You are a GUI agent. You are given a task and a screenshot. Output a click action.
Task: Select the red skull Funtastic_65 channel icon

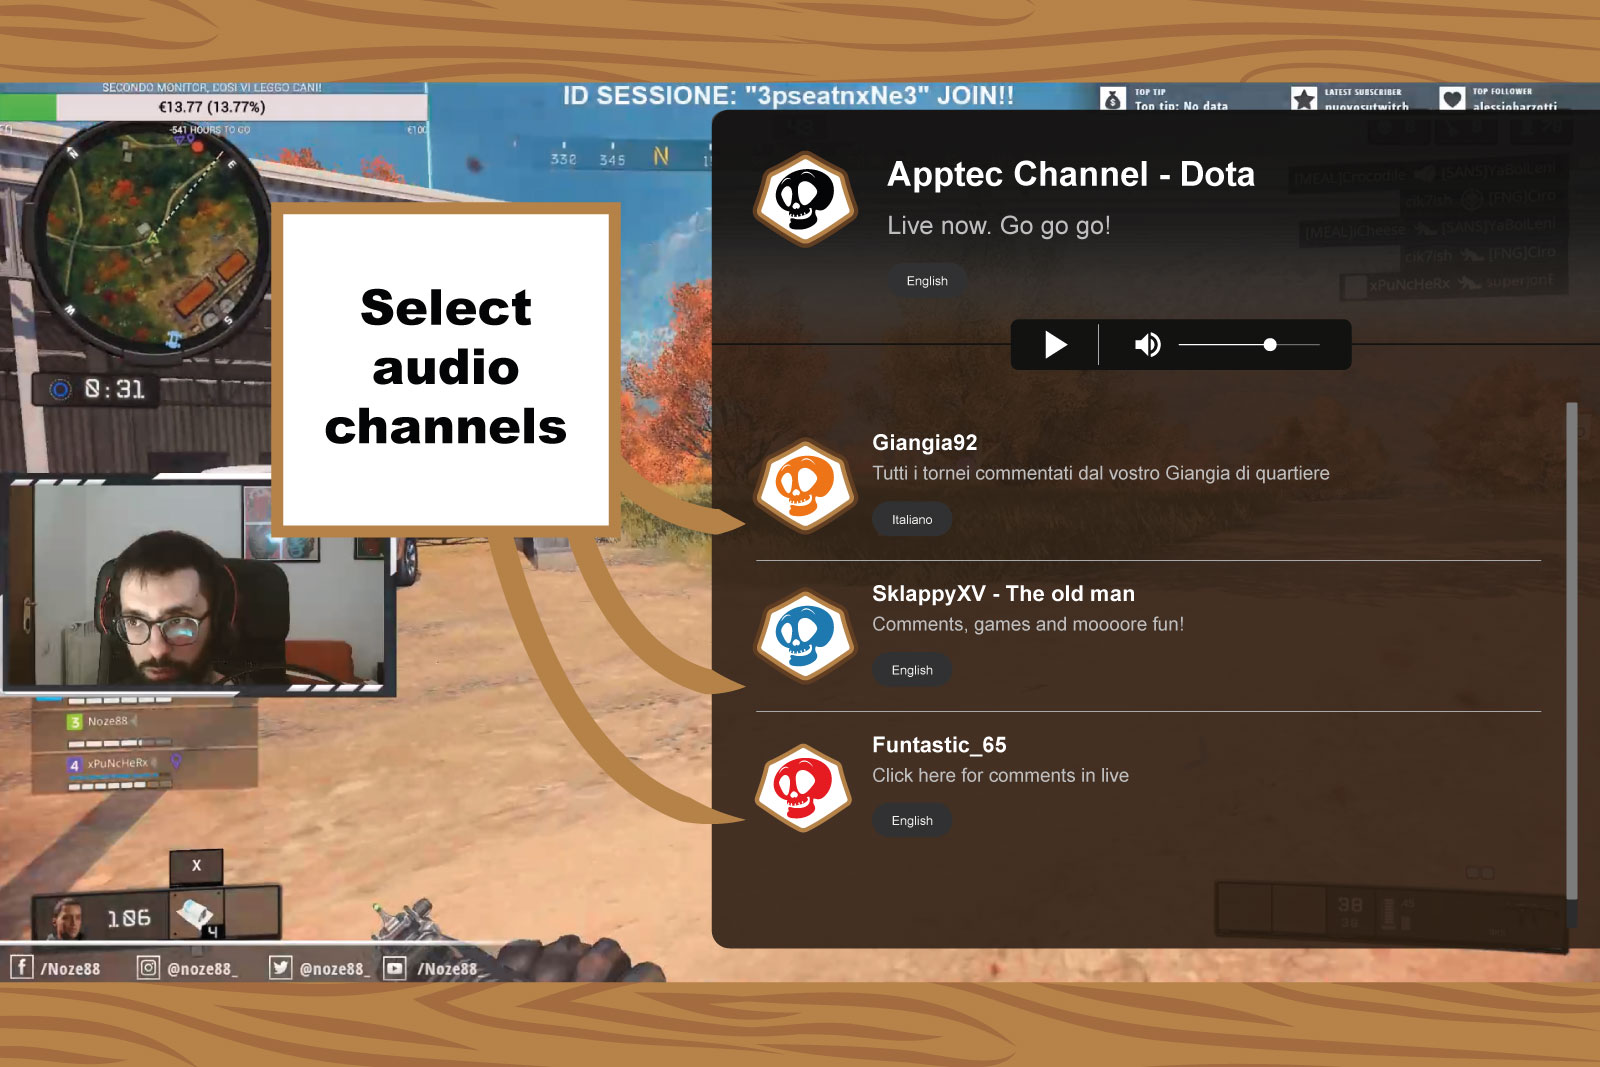point(805,788)
